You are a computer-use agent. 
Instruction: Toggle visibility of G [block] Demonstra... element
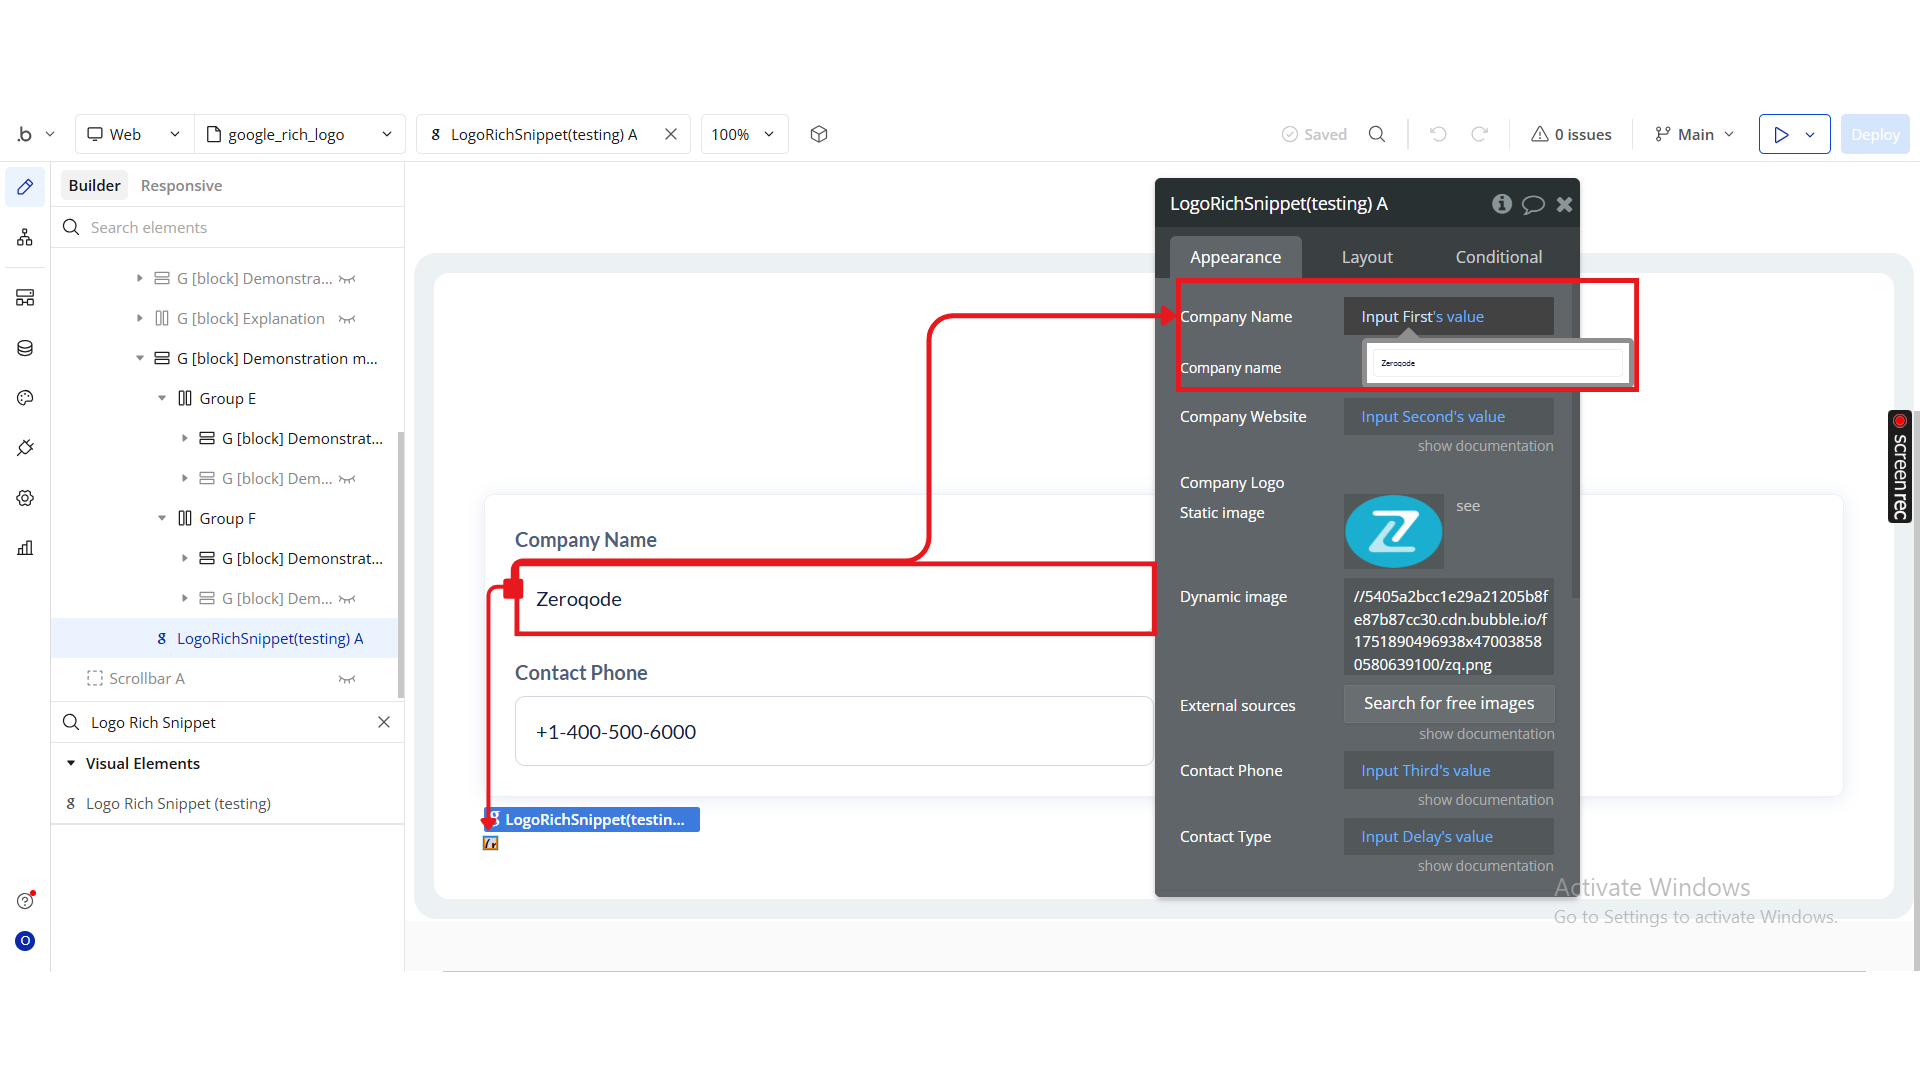347,279
